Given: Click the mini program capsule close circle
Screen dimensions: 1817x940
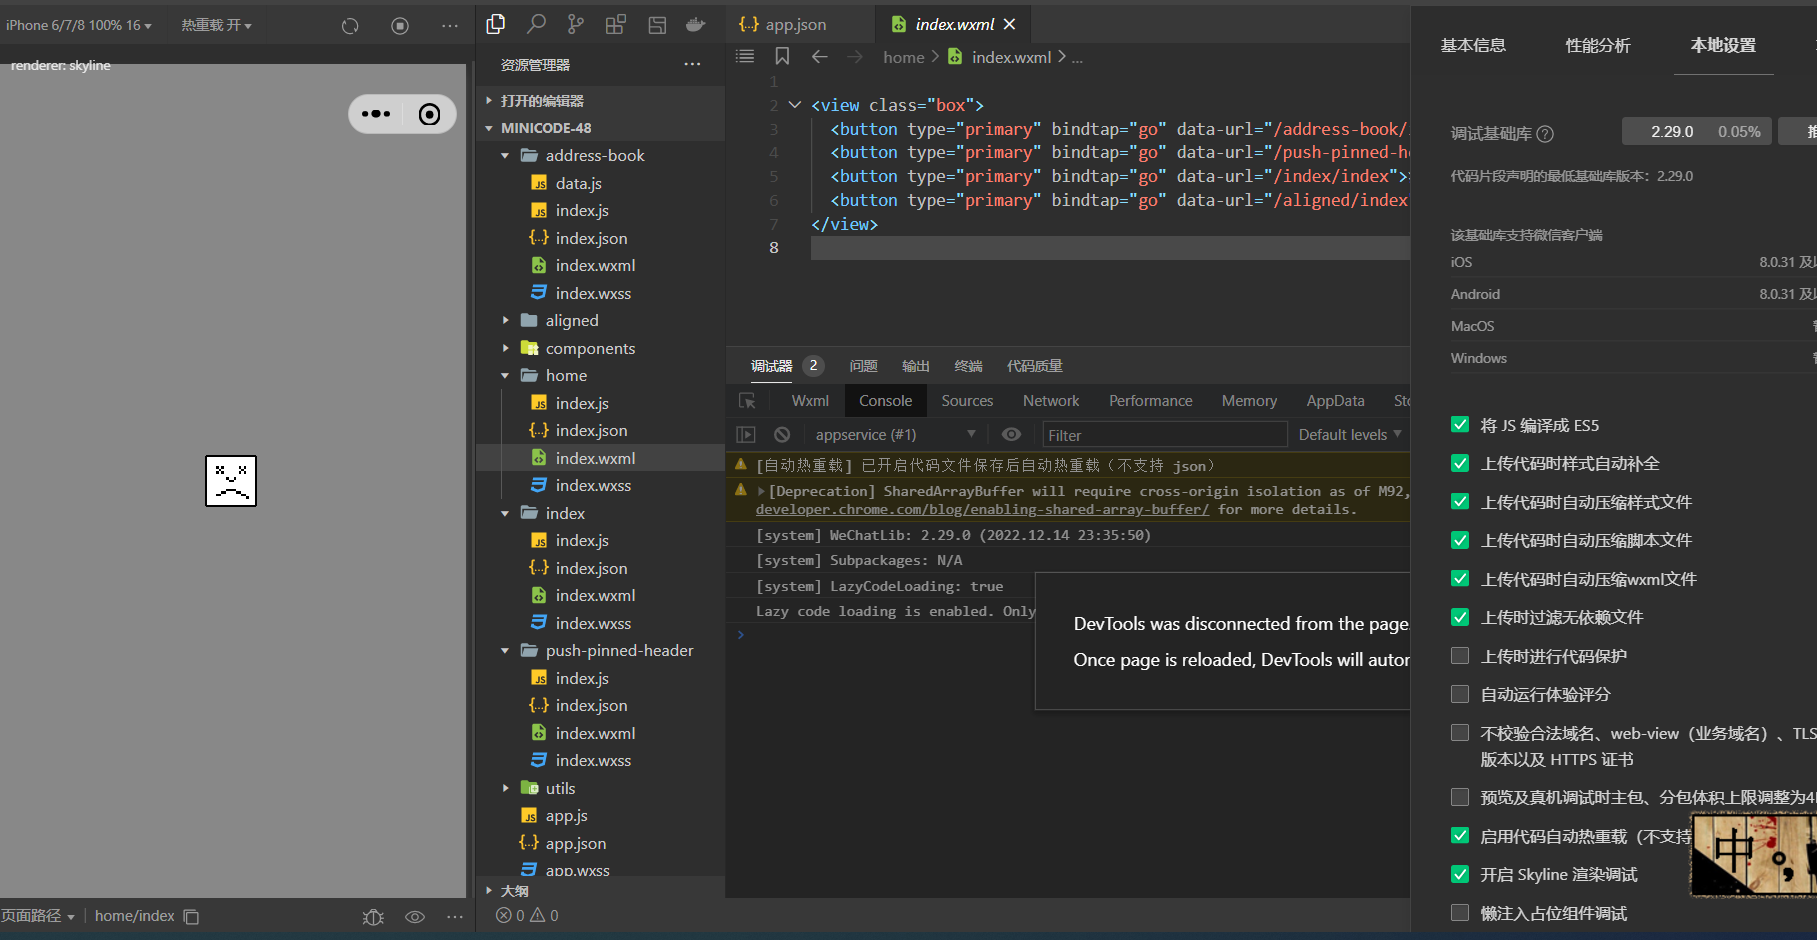Looking at the screenshot, I should (x=429, y=114).
